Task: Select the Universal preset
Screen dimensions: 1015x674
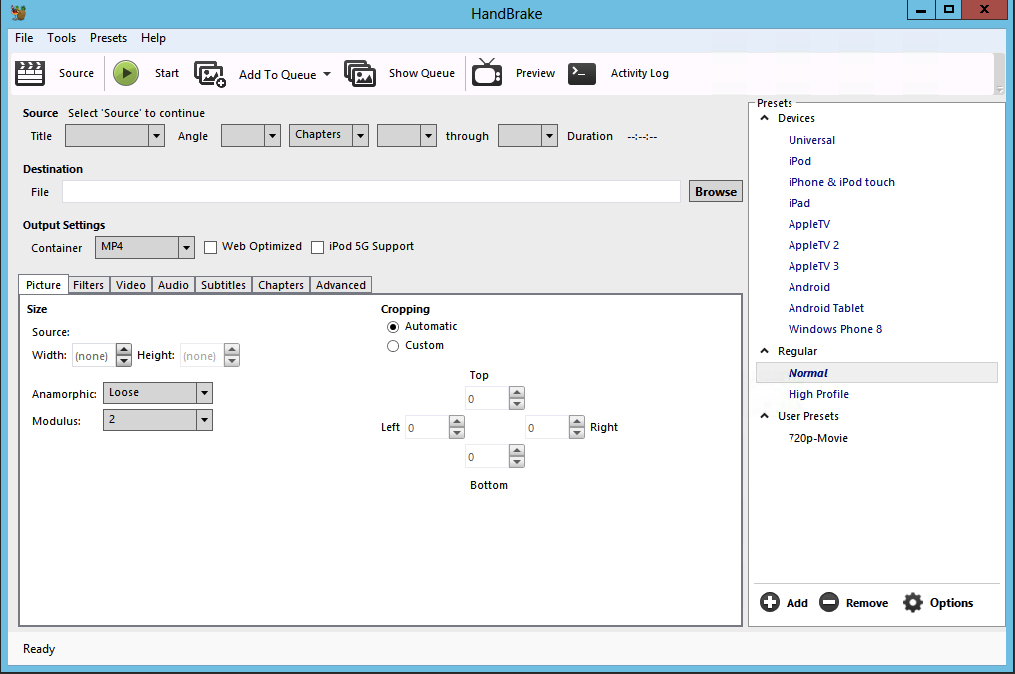Action: click(x=812, y=140)
